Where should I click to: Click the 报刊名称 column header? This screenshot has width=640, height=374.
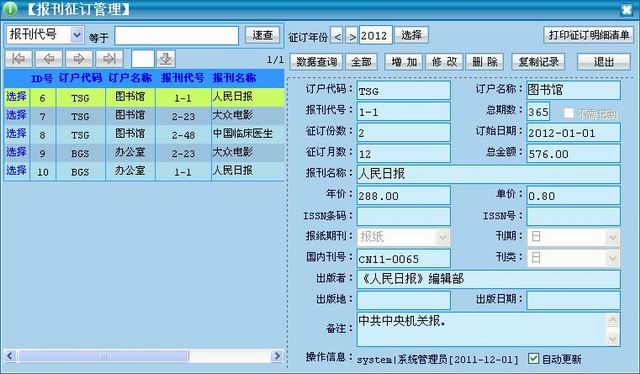tap(234, 78)
